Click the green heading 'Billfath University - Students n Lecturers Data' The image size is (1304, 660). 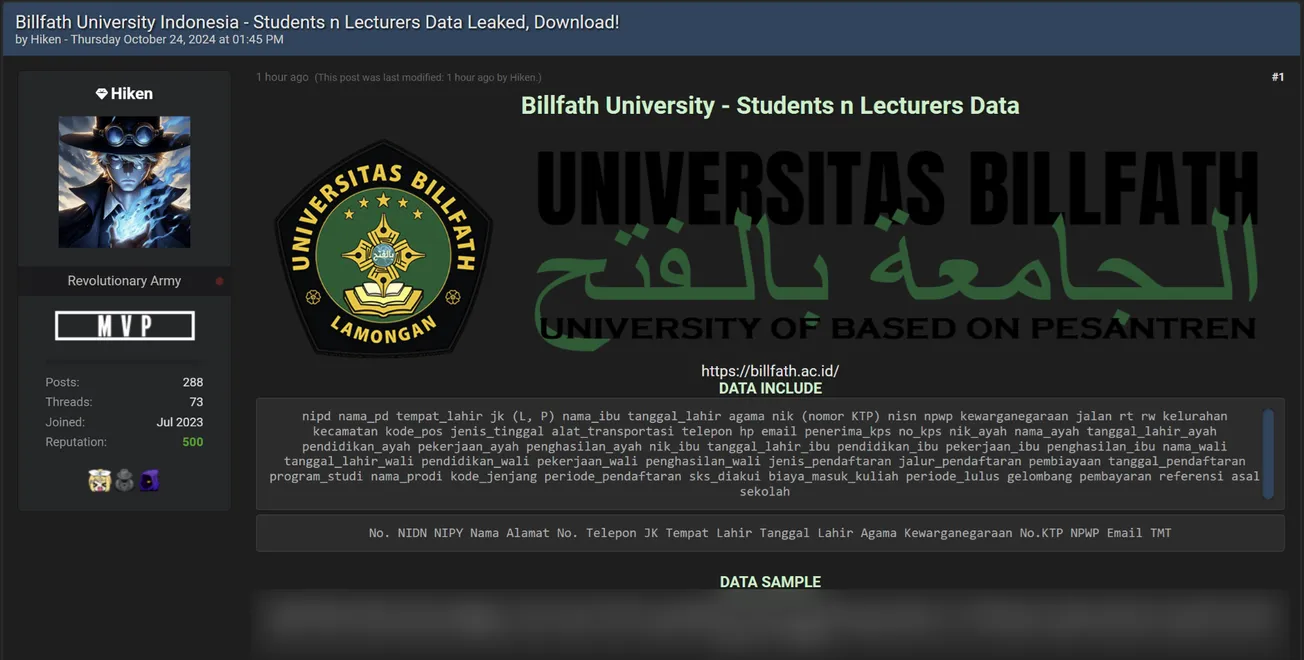click(x=770, y=104)
